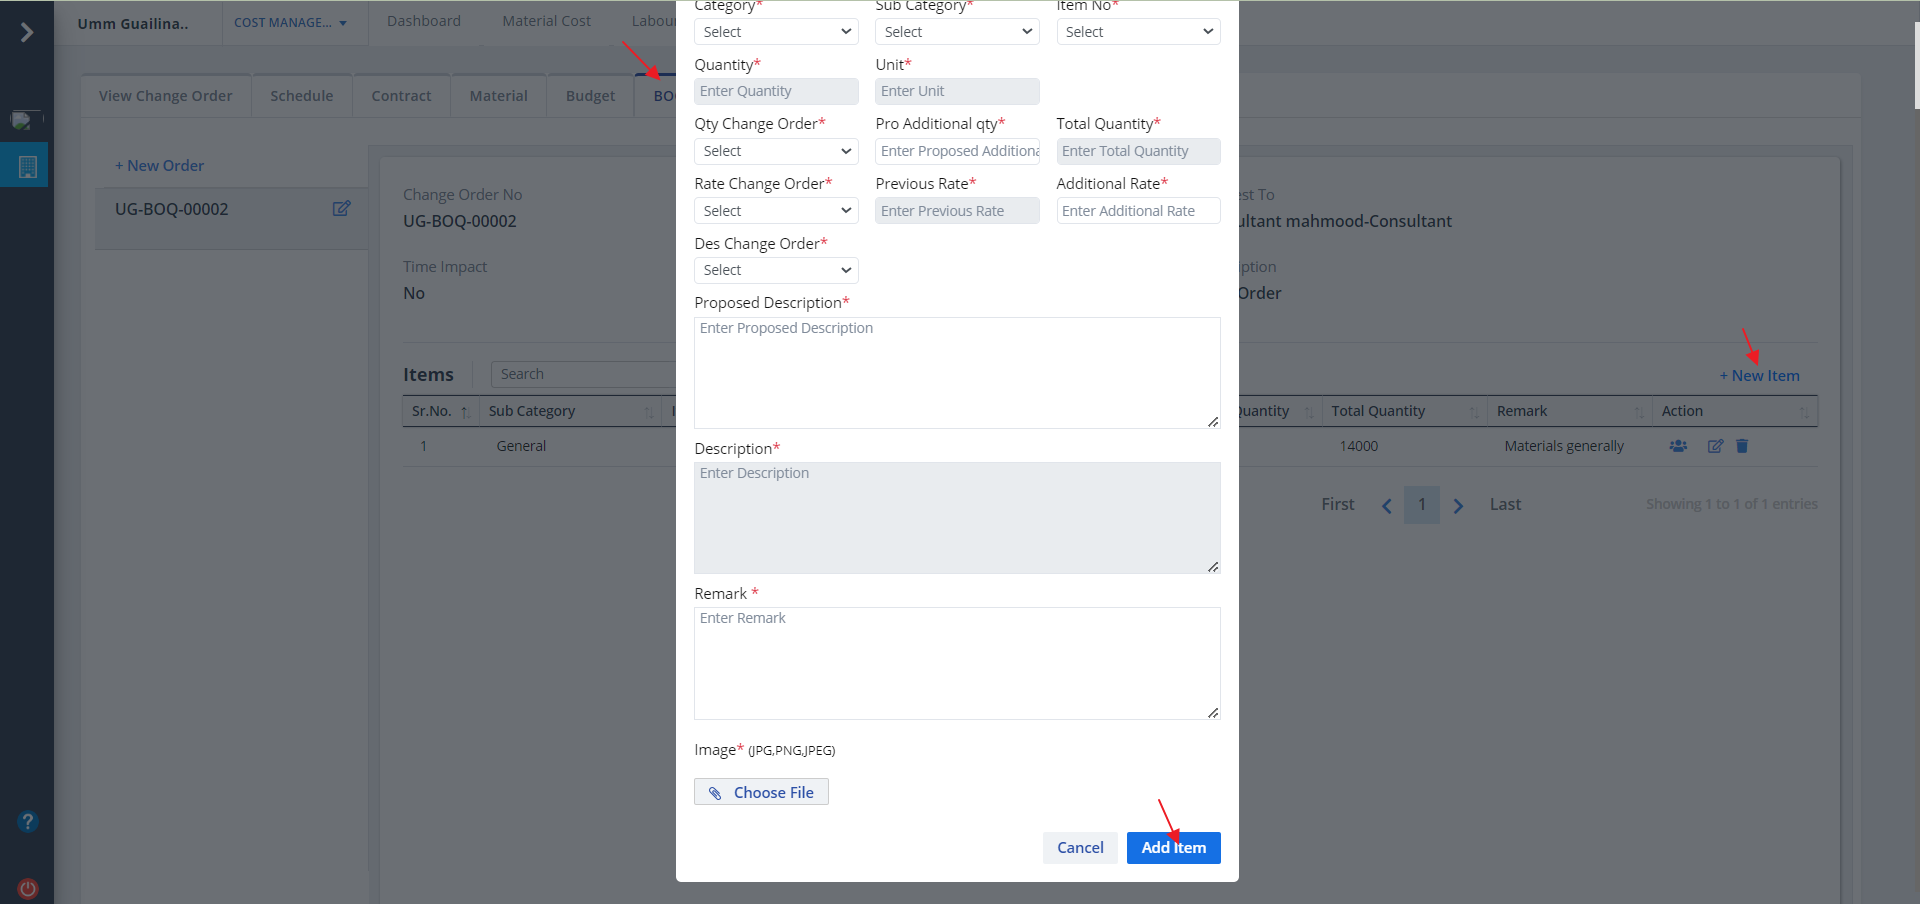The width and height of the screenshot is (1920, 904).
Task: Click edit icon in Action column
Action: click(1715, 446)
